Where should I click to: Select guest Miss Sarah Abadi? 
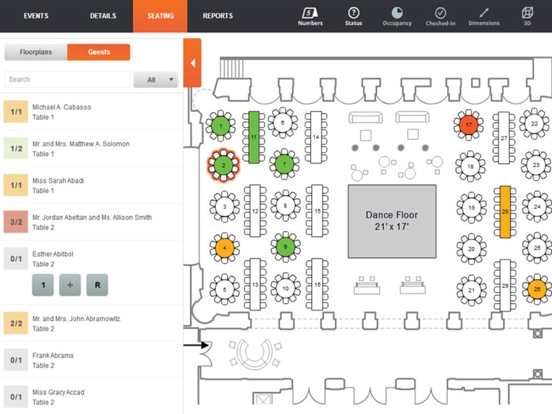tap(92, 185)
